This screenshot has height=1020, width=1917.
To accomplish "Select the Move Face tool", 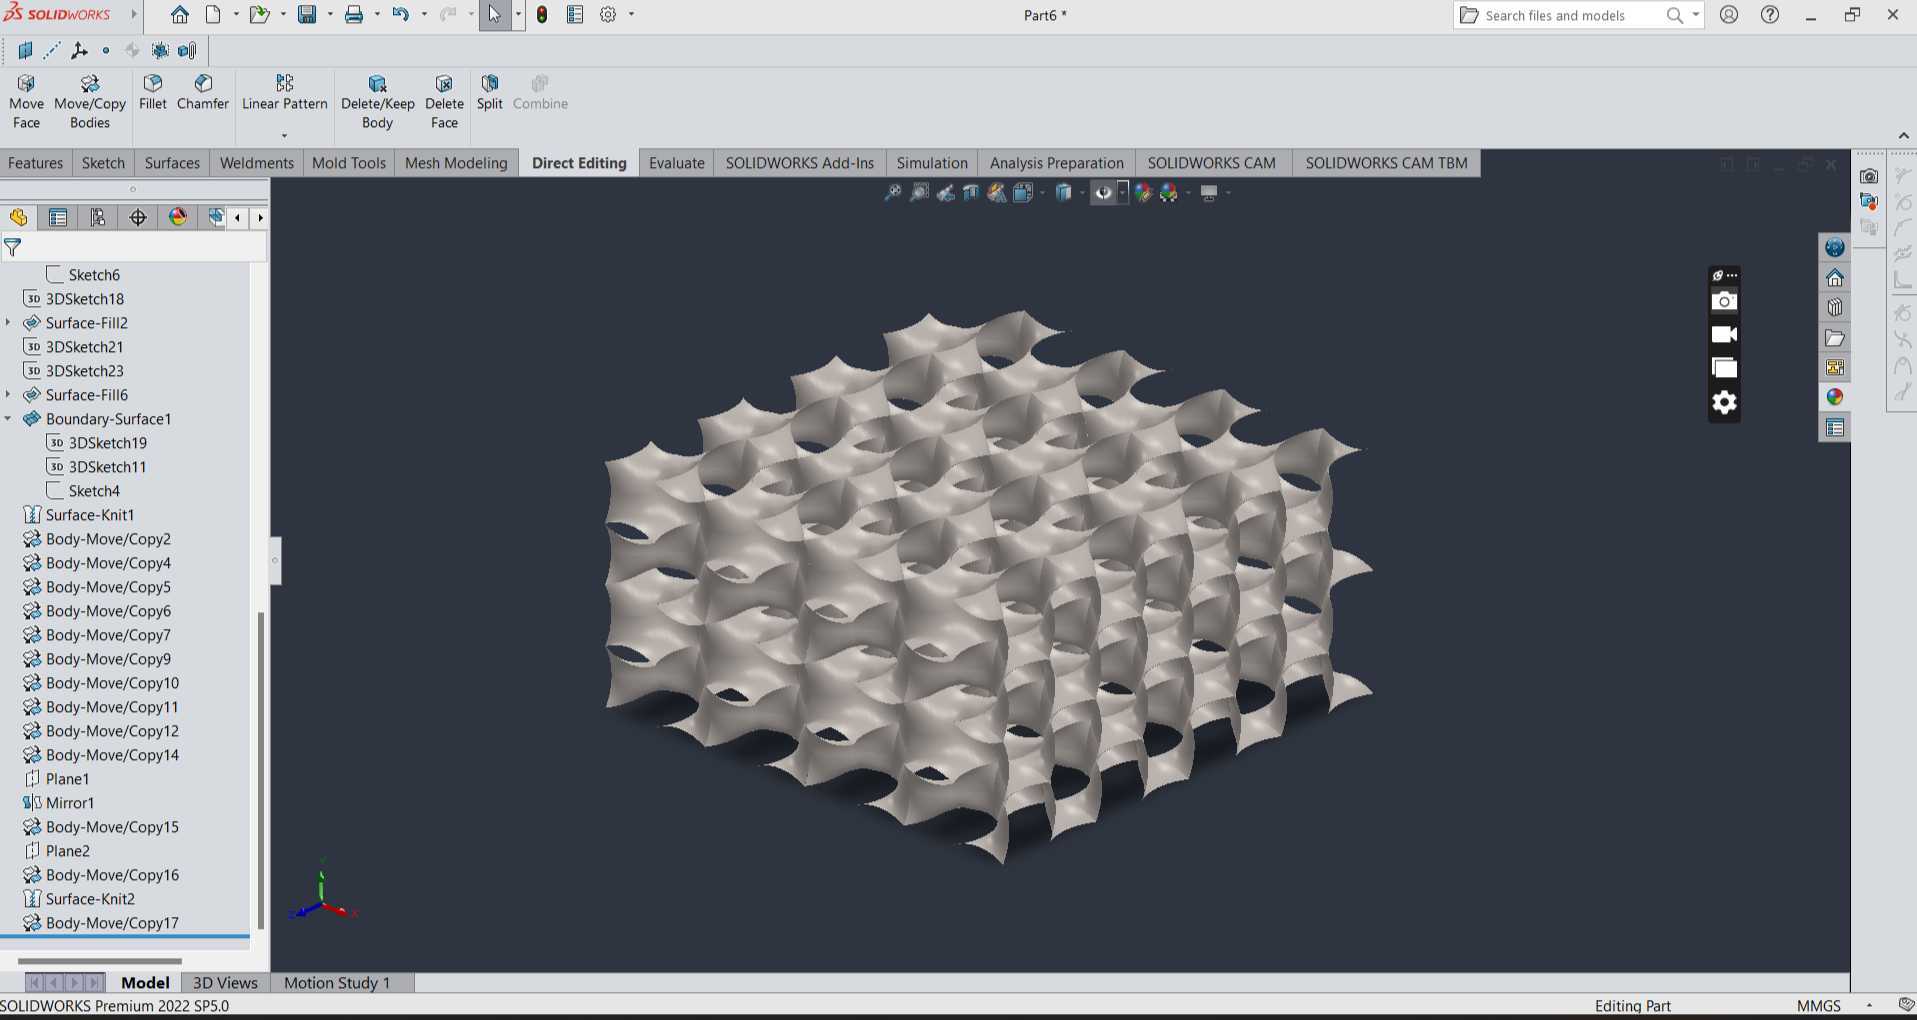I will pyautogui.click(x=26, y=102).
